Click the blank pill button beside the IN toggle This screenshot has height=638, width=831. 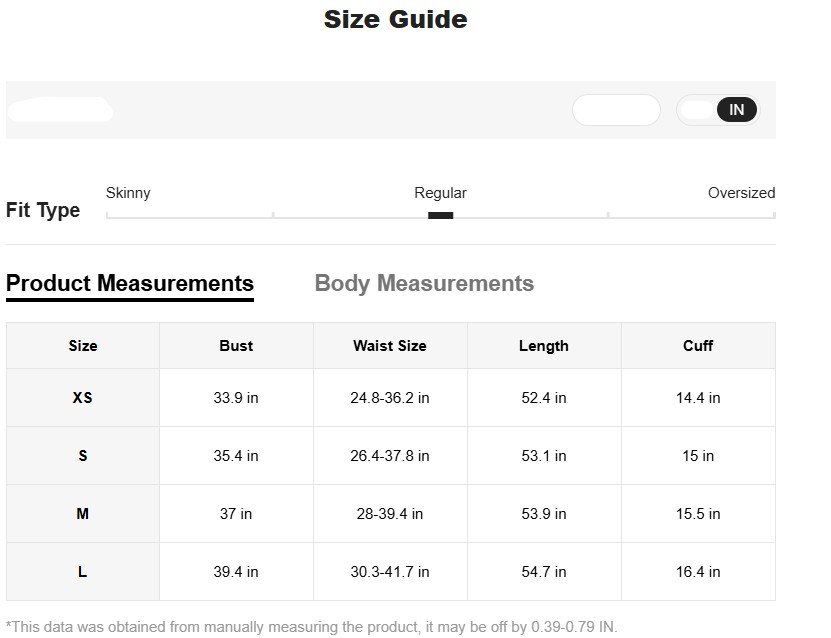pyautogui.click(x=616, y=110)
